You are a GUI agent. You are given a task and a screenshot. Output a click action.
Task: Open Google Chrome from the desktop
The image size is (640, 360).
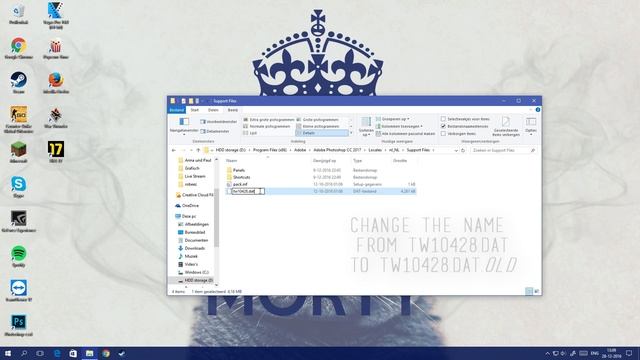[18, 48]
